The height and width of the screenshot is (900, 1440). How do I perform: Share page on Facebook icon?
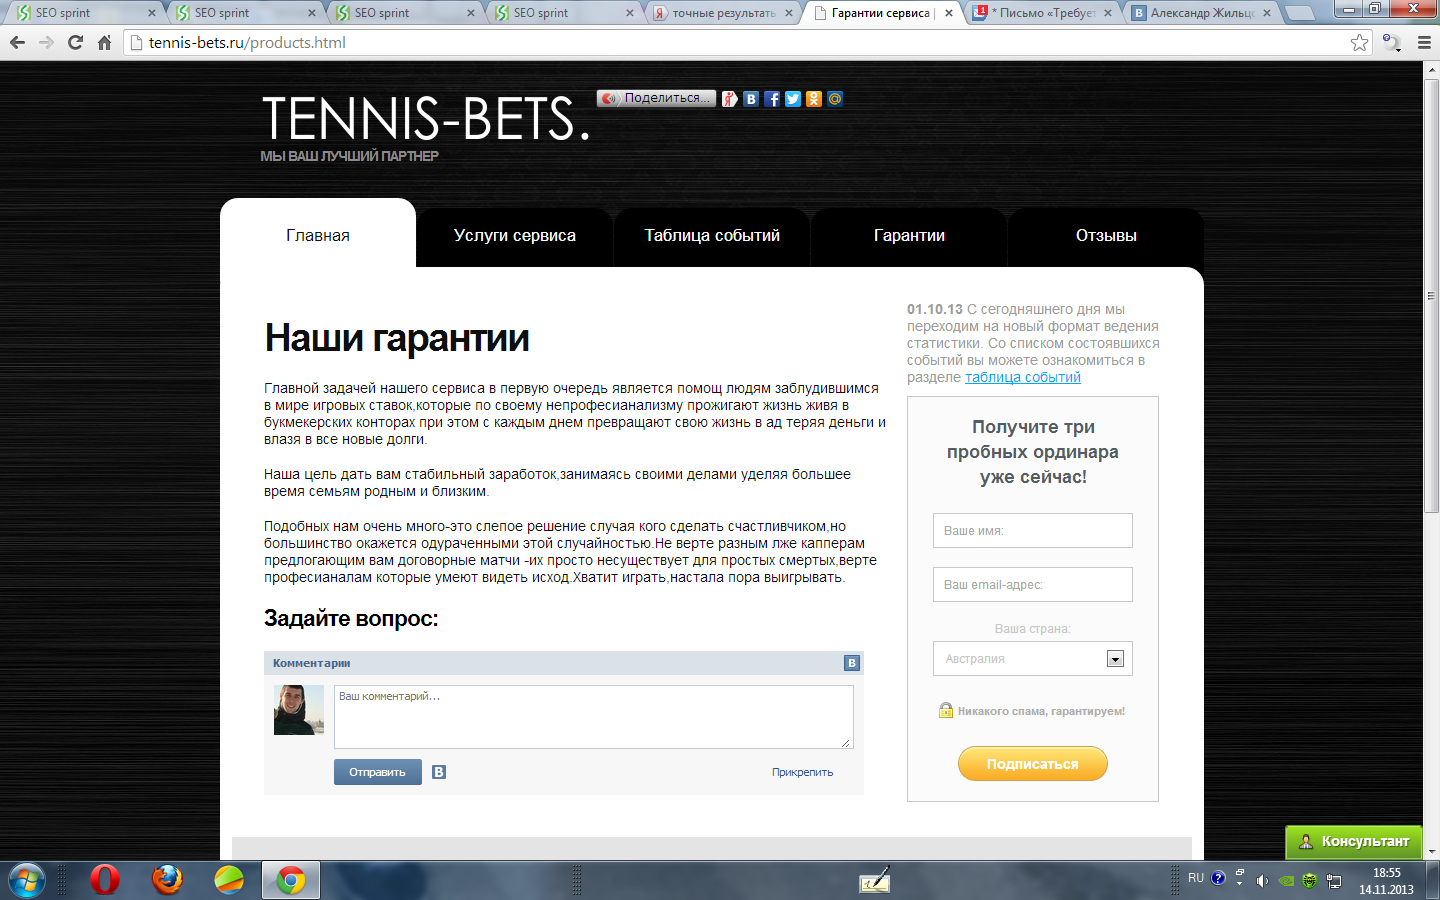click(772, 99)
